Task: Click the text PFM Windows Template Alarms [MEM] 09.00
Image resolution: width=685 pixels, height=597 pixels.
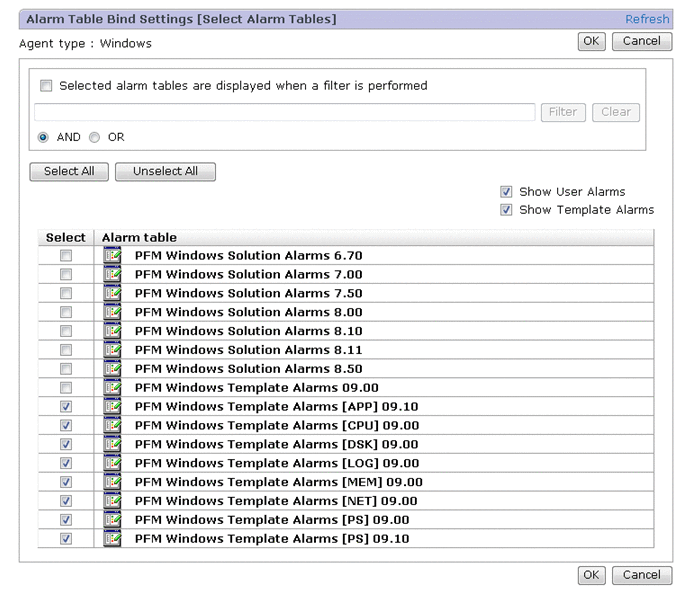Action: 279,482
